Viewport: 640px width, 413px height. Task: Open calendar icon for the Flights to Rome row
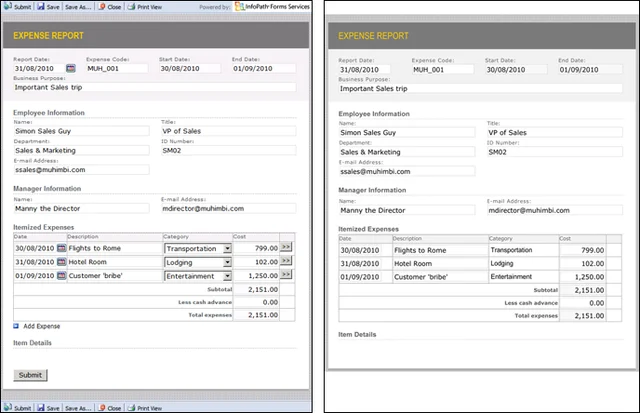pyautogui.click(x=61, y=248)
